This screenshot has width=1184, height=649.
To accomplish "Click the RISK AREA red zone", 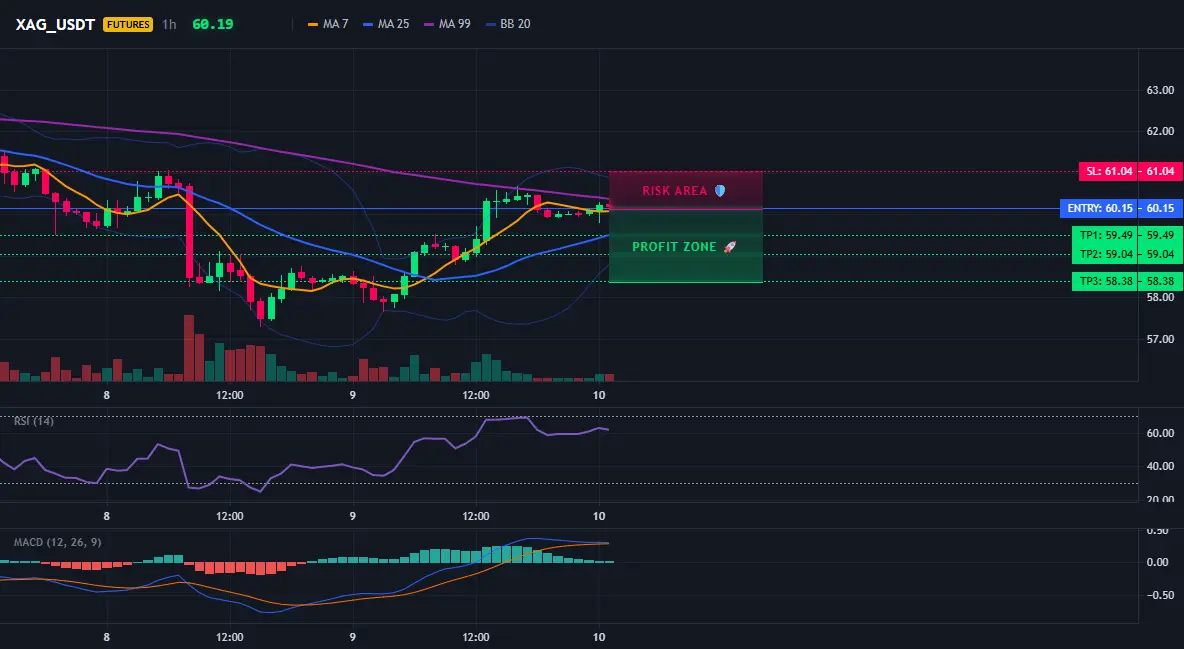I will pyautogui.click(x=686, y=190).
